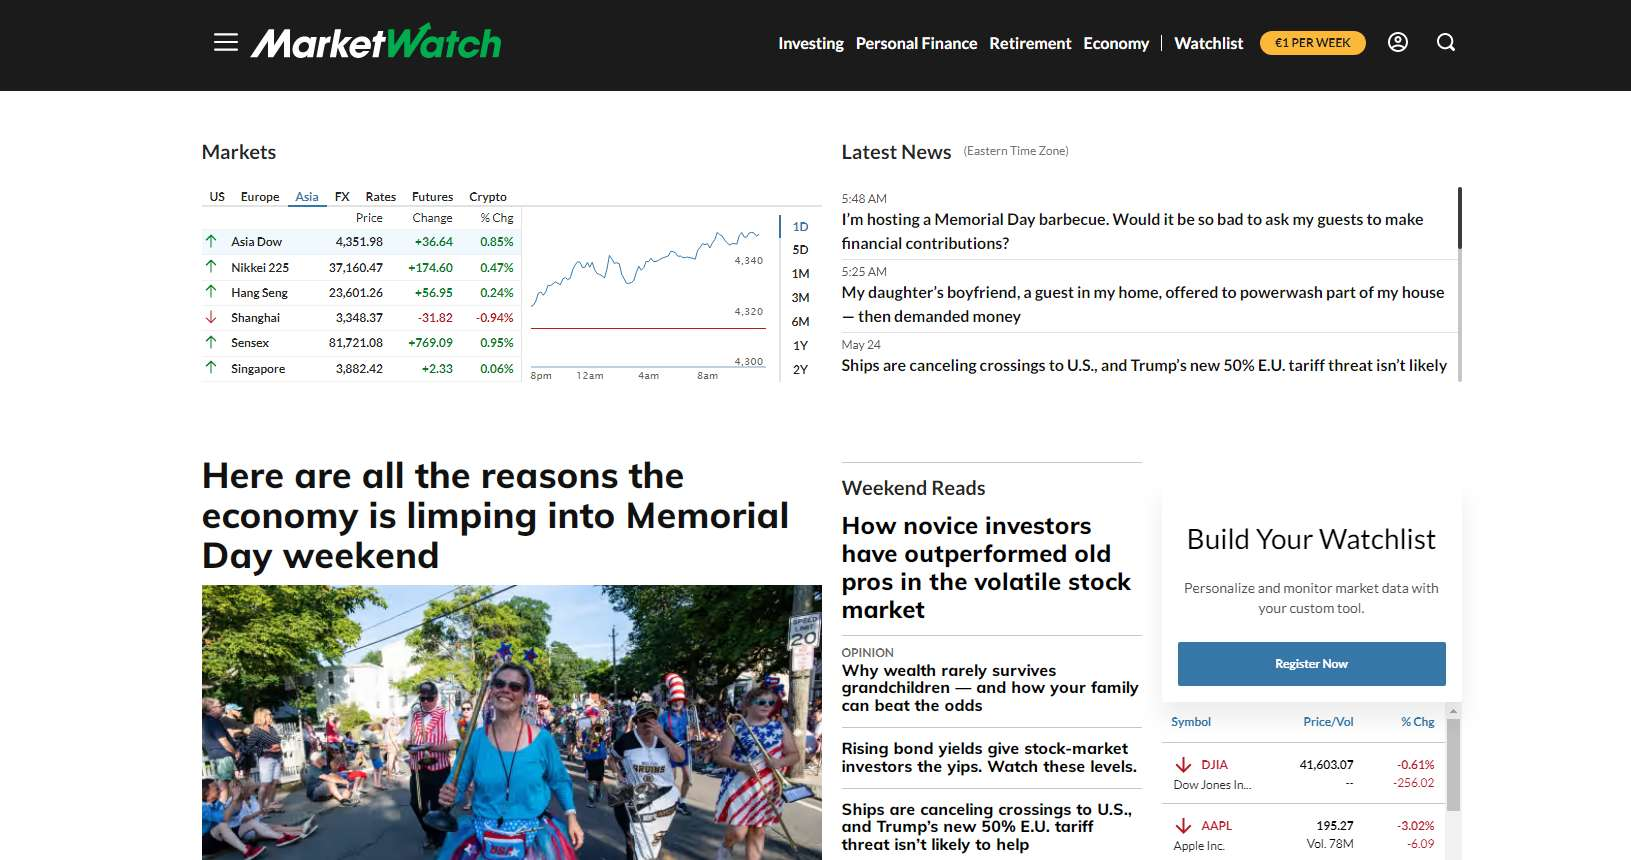
Task: Open Shanghai index row
Action: point(361,317)
